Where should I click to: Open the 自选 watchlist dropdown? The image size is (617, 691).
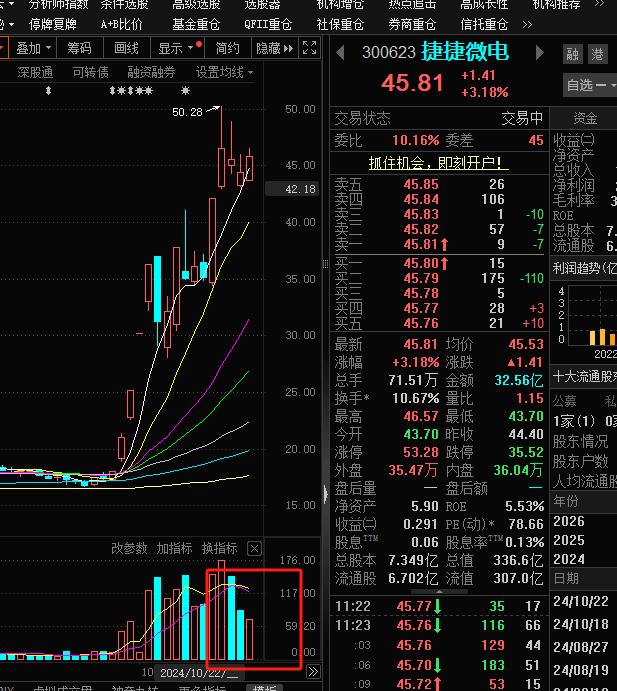[588, 86]
